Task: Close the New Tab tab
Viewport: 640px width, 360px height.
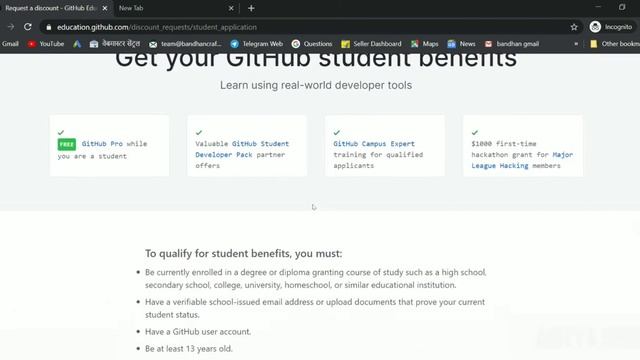Action: click(x=231, y=8)
